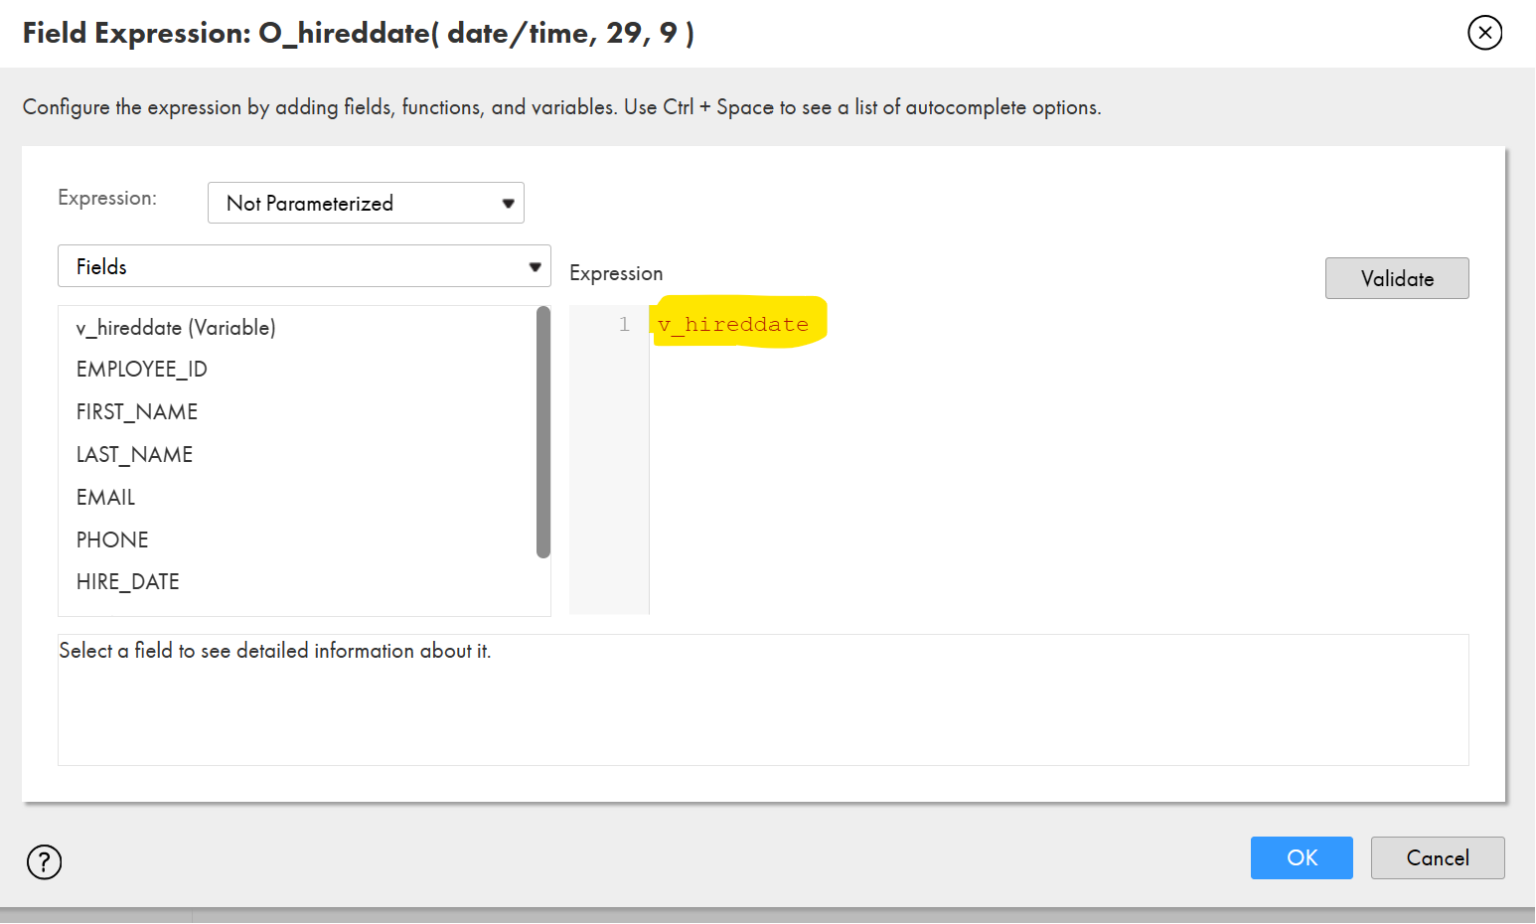This screenshot has height=924, width=1536.
Task: Close the Field Expression dialog via X icon
Action: (1486, 33)
